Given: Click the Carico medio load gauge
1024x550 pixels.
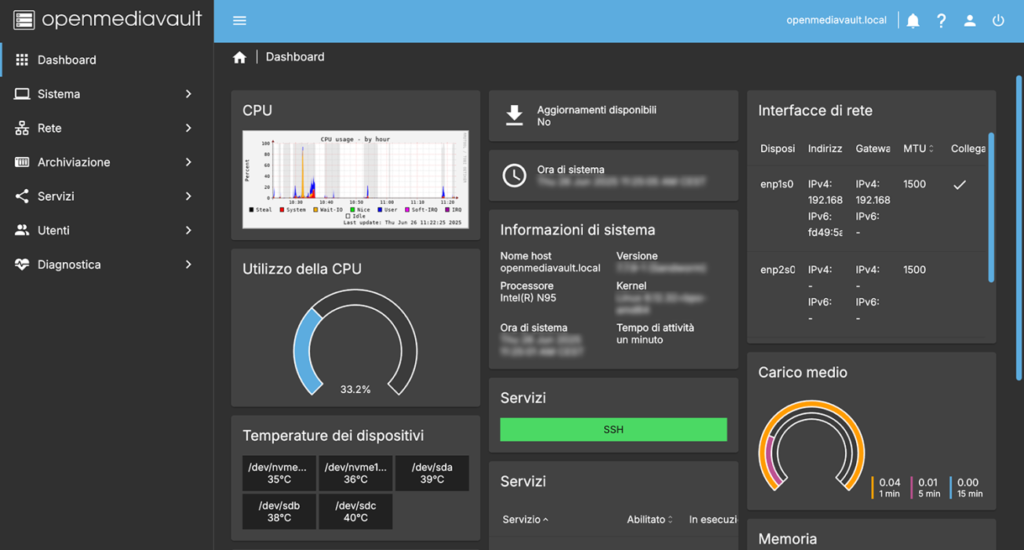Looking at the screenshot, I should tap(811, 446).
